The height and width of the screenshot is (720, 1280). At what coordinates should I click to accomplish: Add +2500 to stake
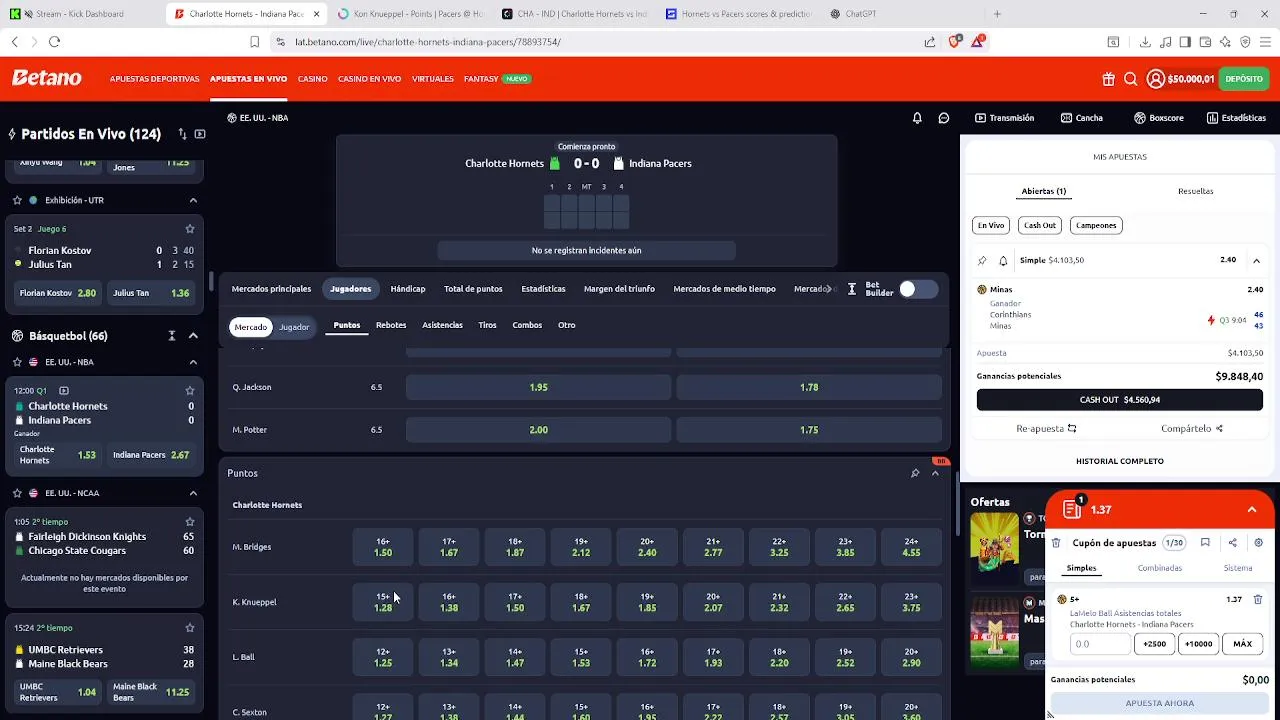(1154, 644)
